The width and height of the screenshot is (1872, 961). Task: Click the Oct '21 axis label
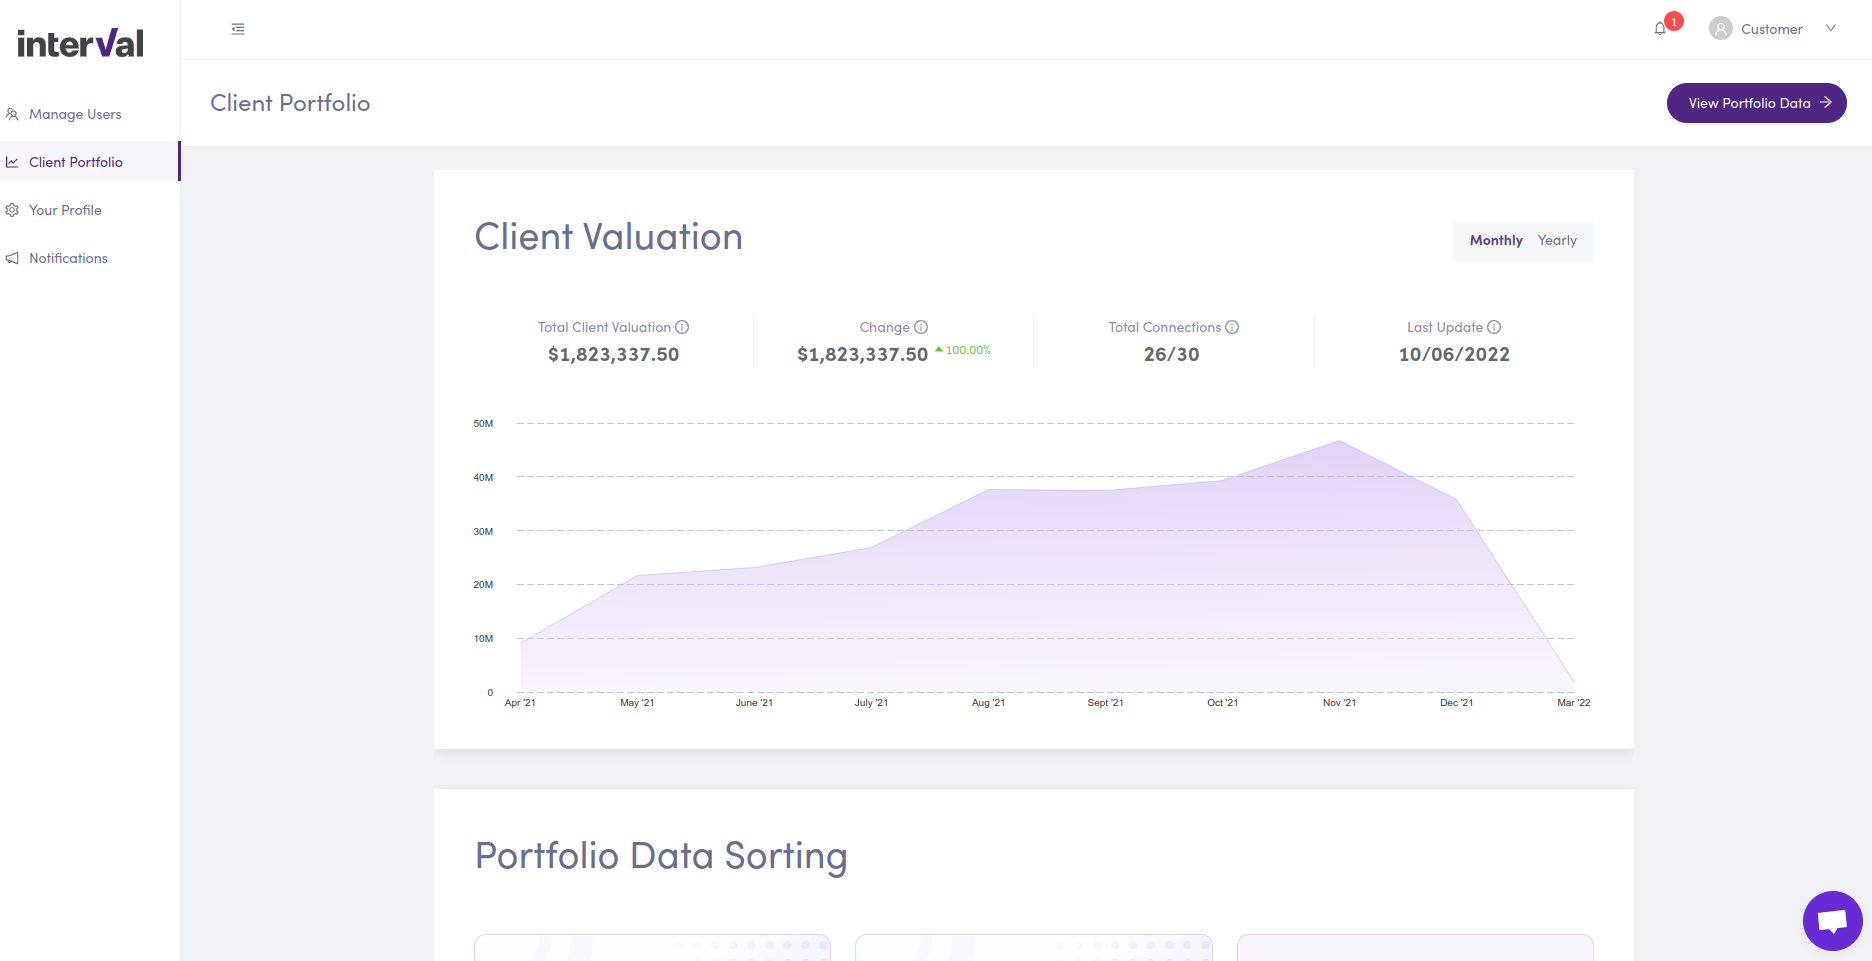point(1222,703)
